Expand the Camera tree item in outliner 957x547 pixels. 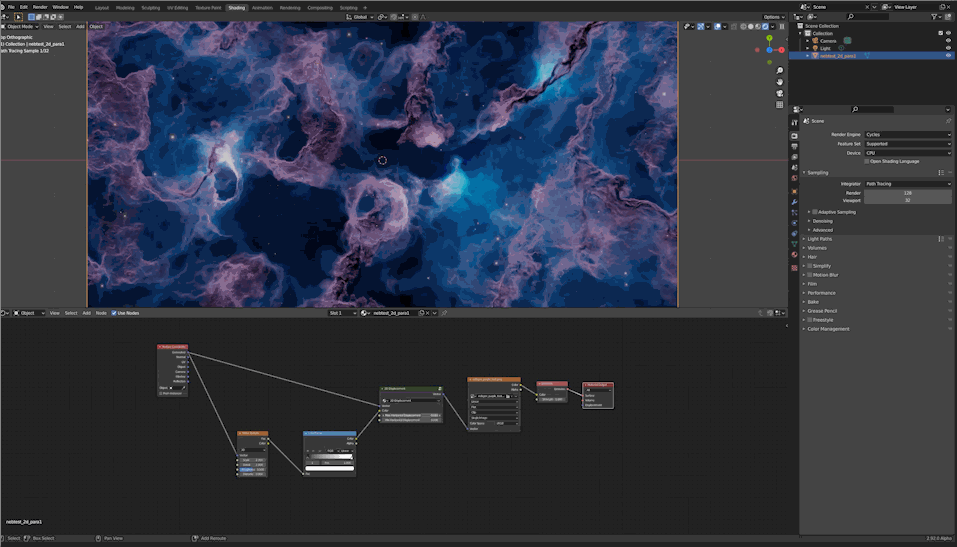[x=807, y=40]
